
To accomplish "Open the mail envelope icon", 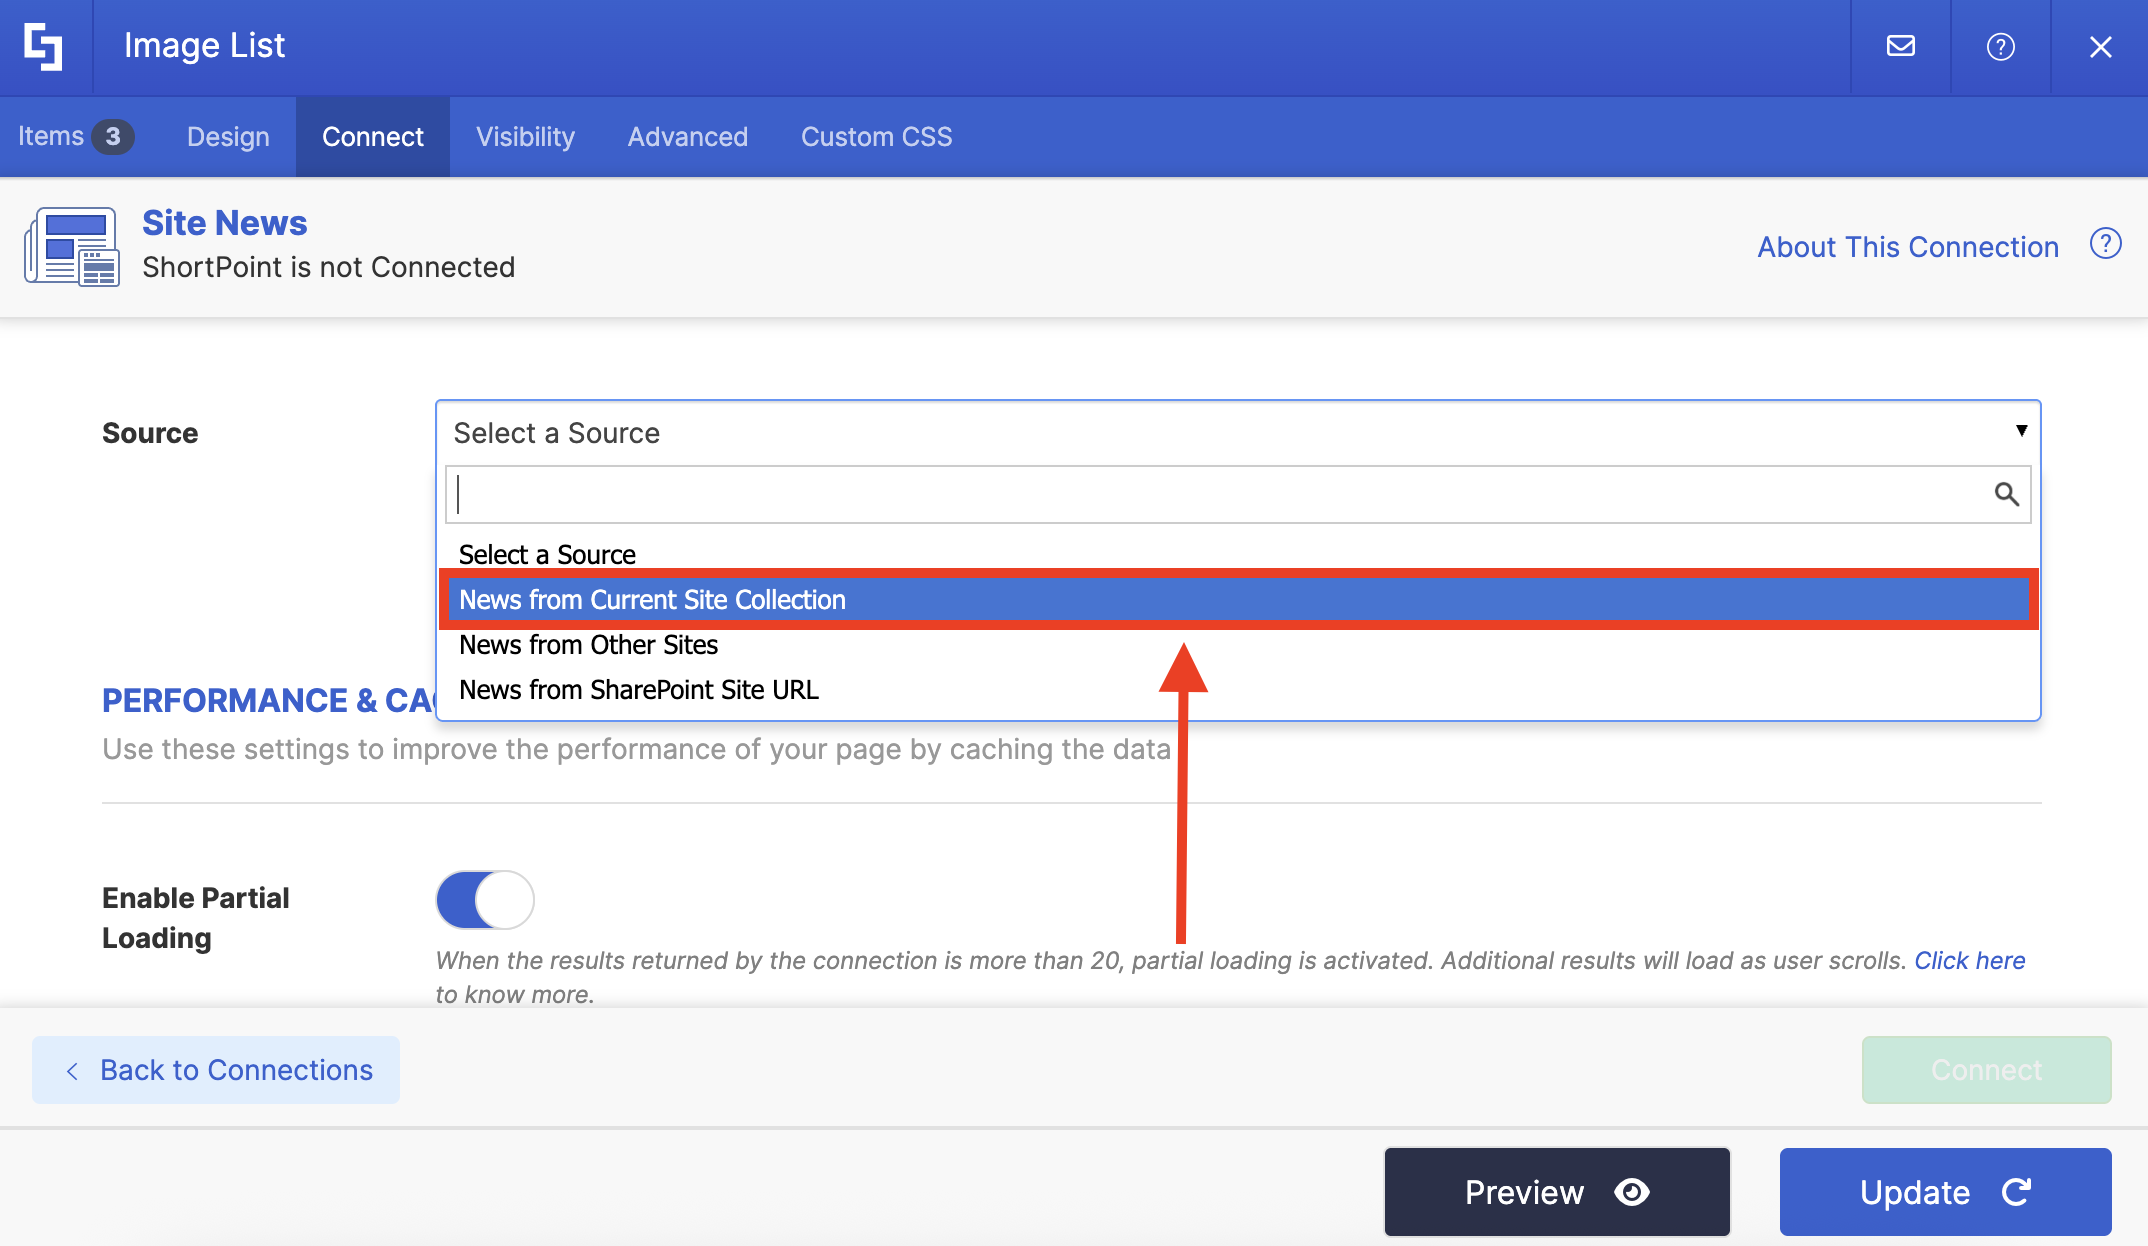I will [x=1900, y=46].
